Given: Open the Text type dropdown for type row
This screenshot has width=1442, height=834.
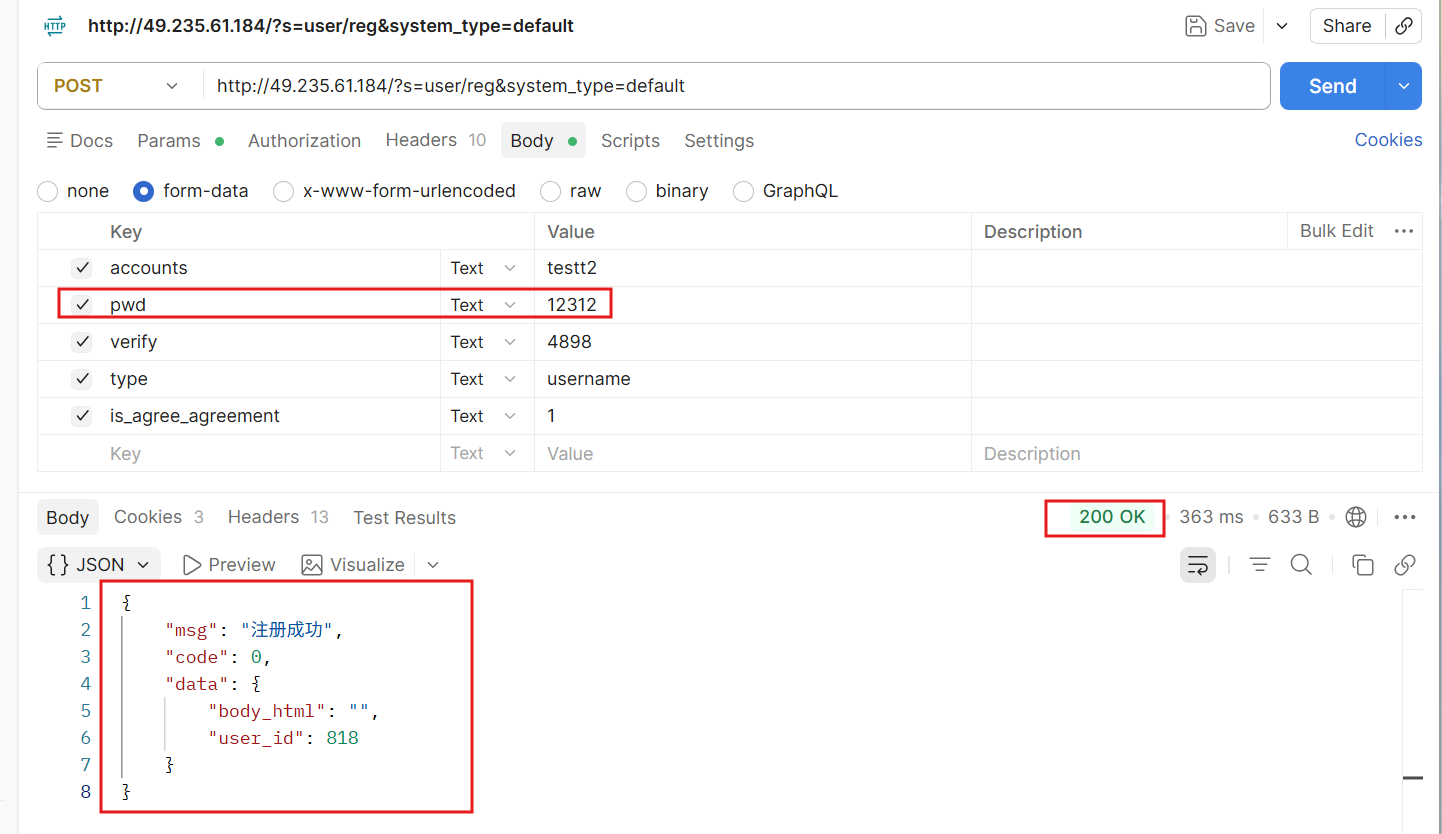Looking at the screenshot, I should coord(484,379).
